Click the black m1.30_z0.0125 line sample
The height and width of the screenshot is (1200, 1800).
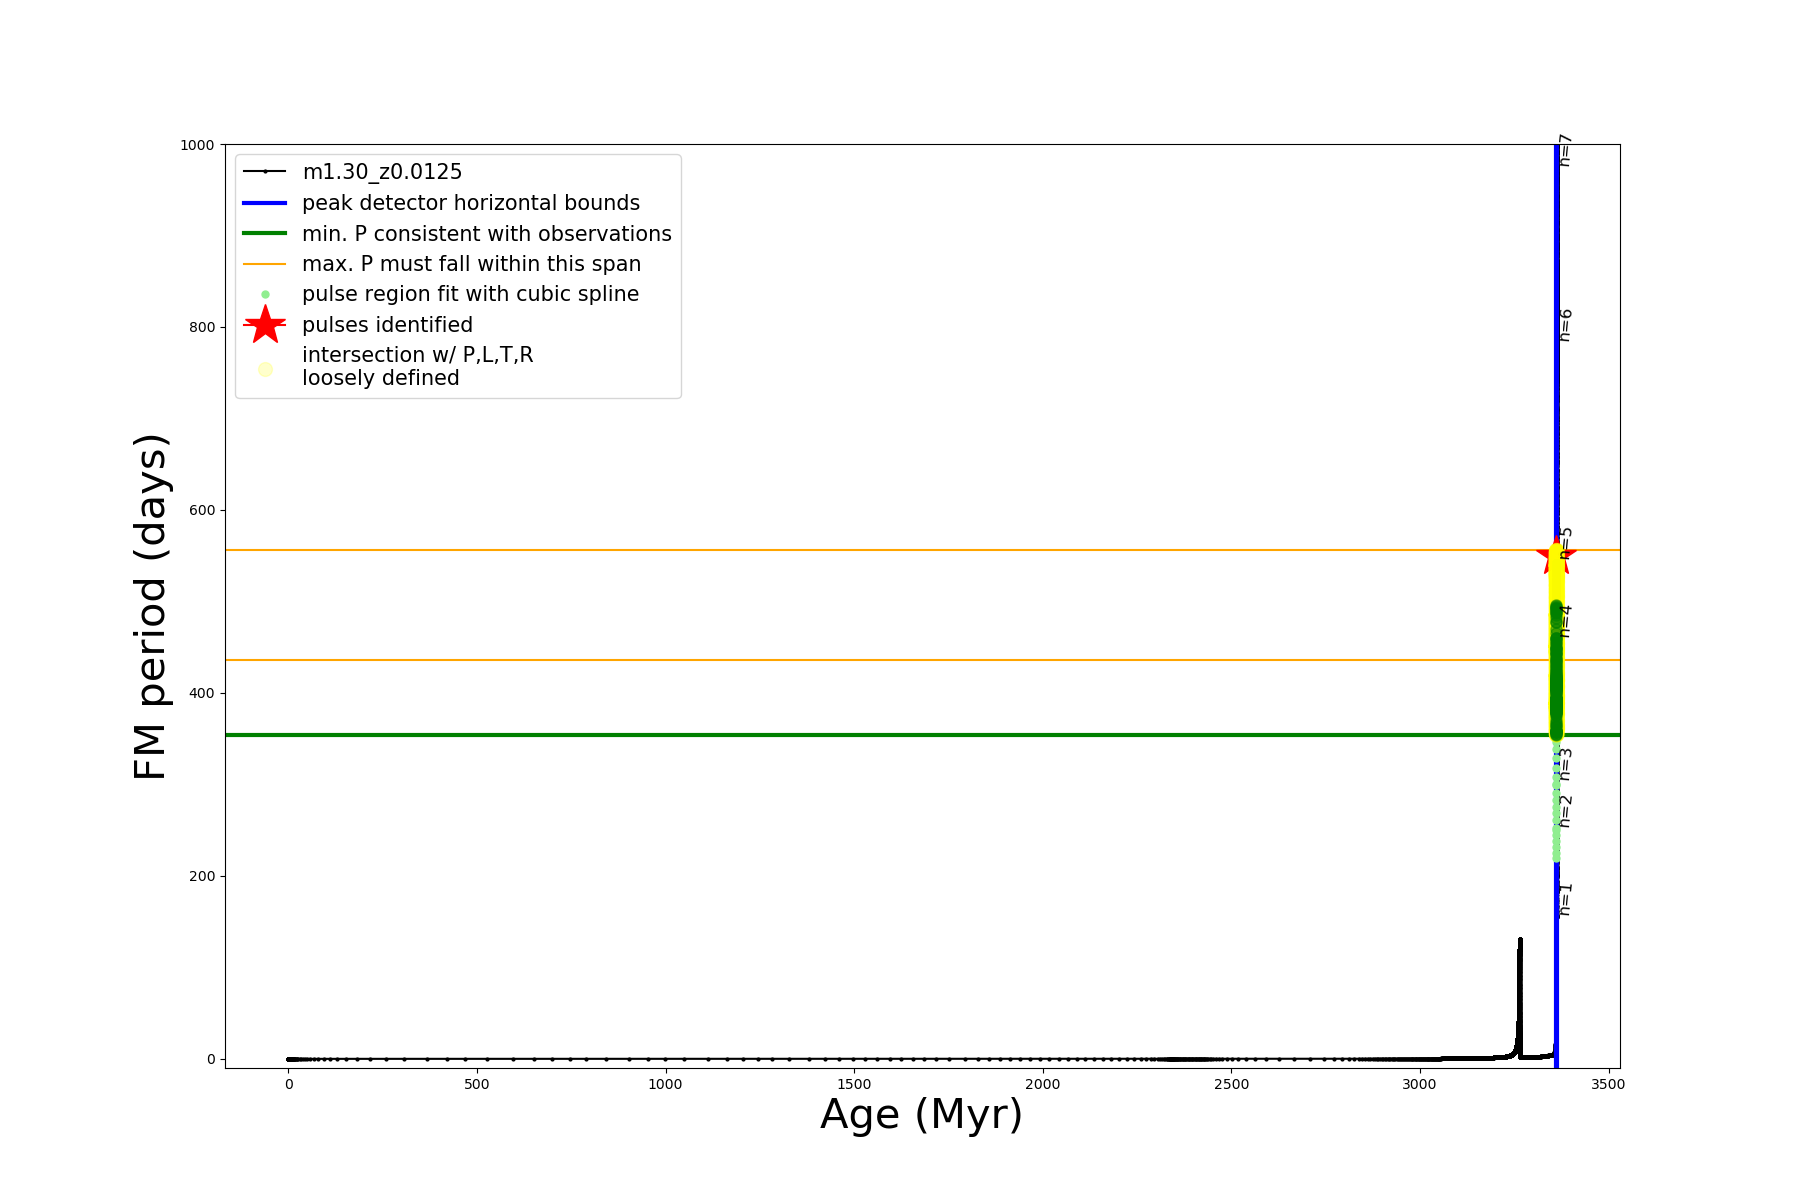[265, 172]
